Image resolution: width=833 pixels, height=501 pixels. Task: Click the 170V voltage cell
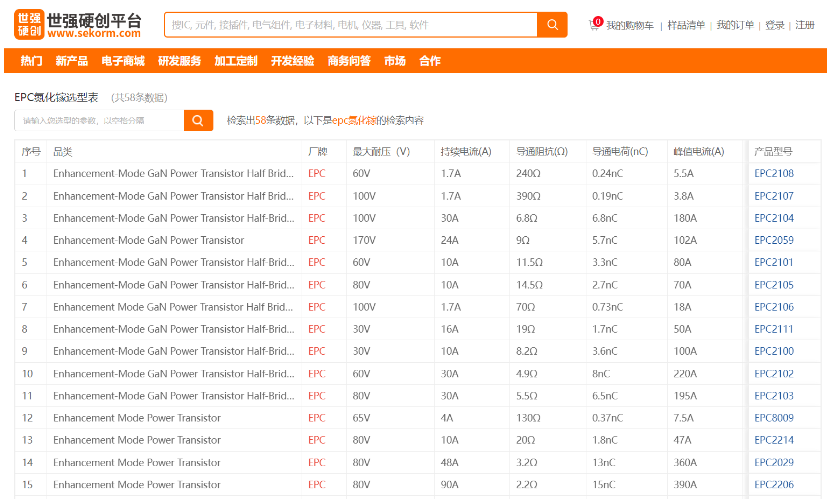[364, 240]
